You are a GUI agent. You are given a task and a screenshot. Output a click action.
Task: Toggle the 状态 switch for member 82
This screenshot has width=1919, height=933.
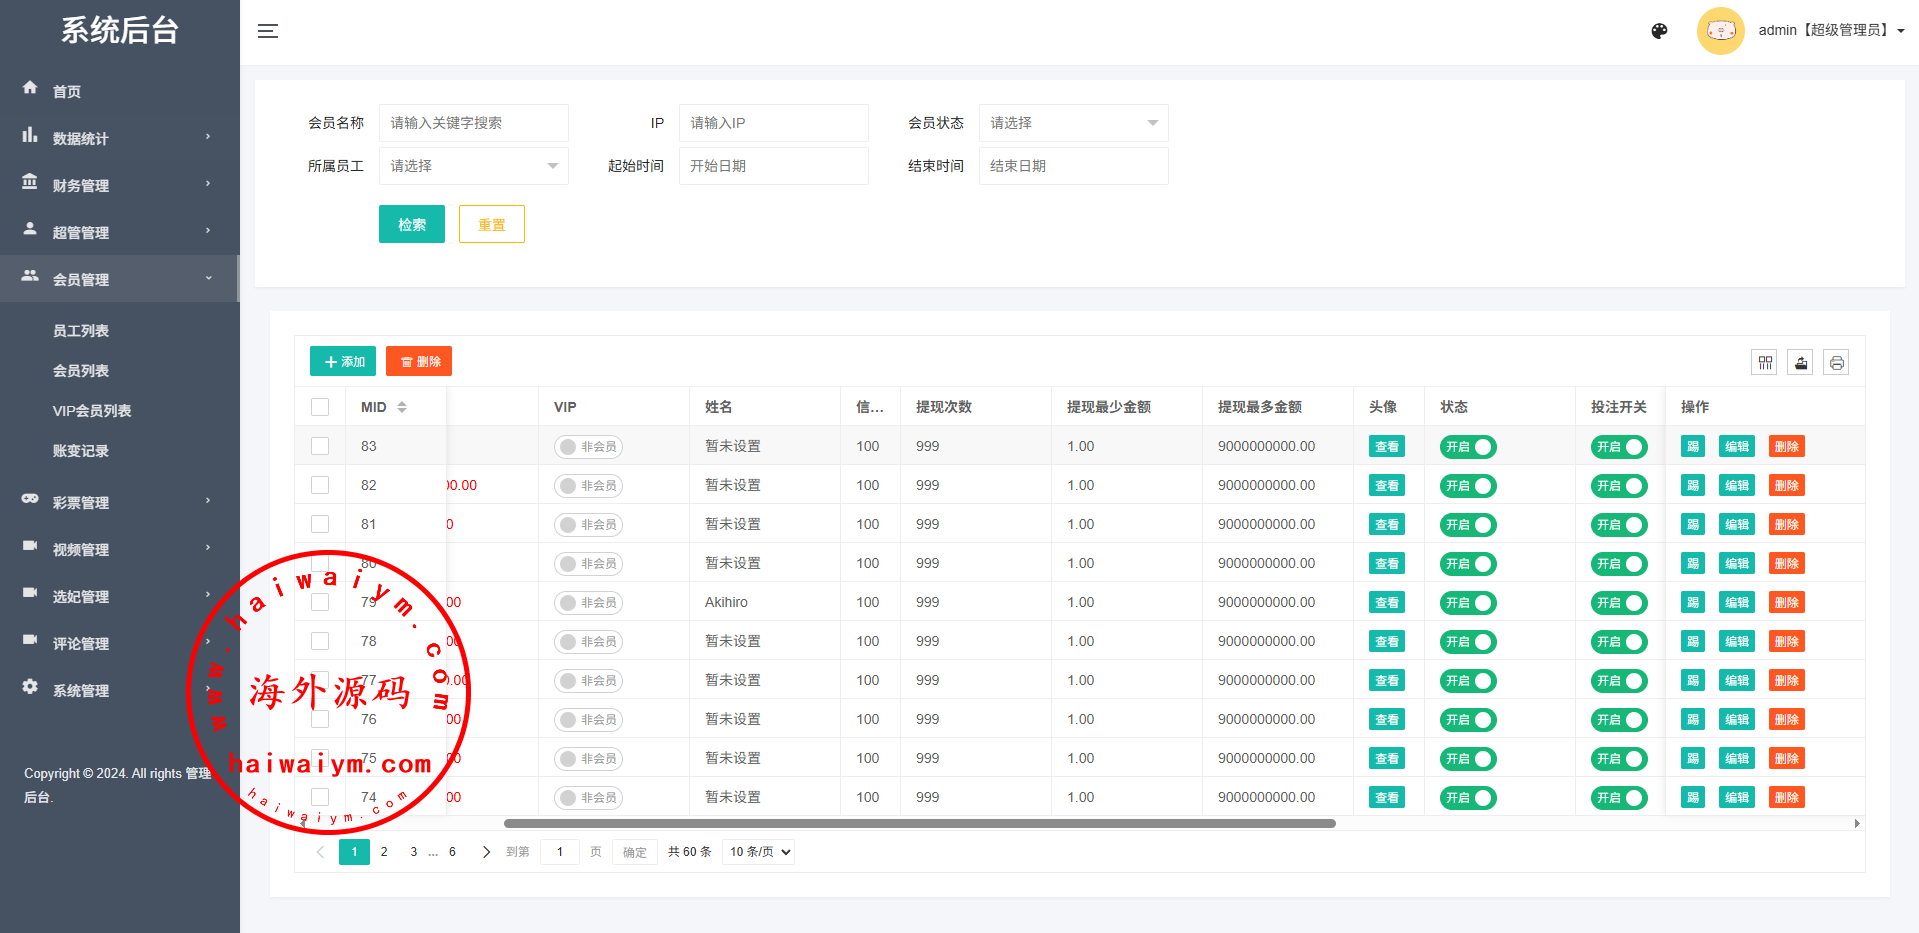point(1467,486)
